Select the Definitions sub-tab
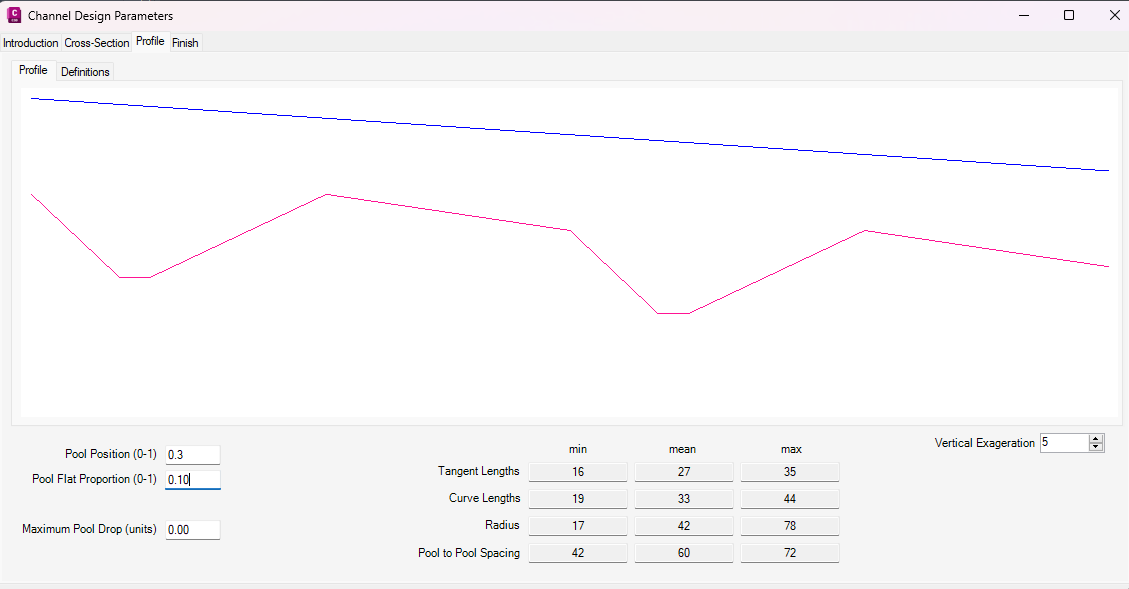1129x589 pixels. coord(85,72)
